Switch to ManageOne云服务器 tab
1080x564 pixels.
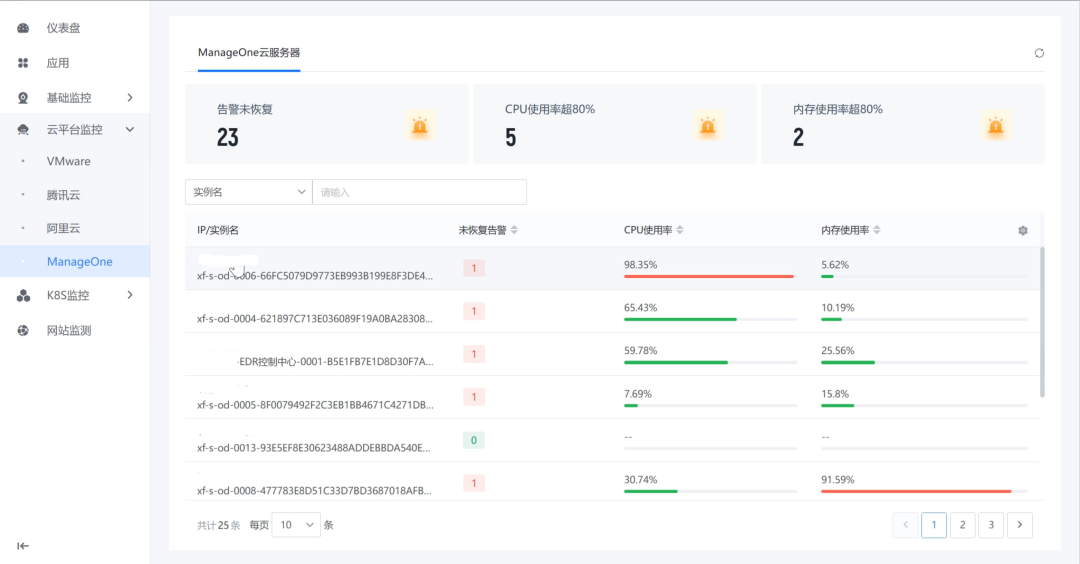249,53
